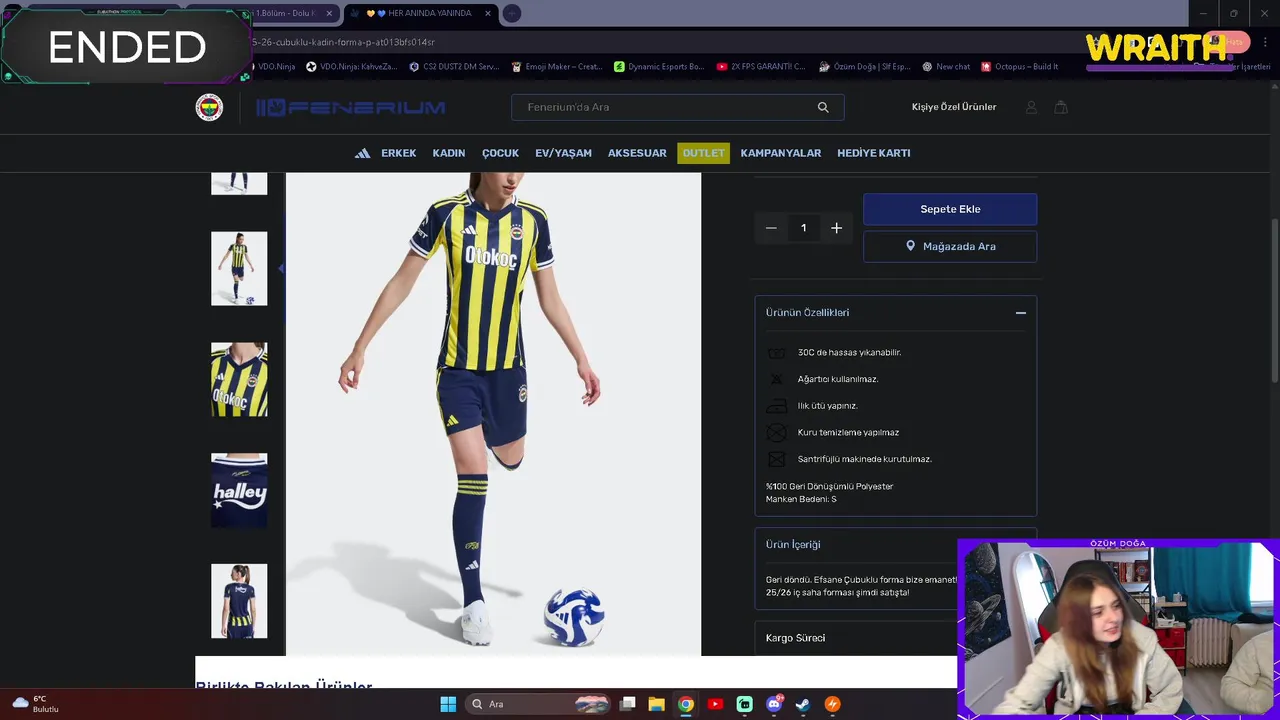Click the main product image
1280x720 pixels.
coord(493,414)
